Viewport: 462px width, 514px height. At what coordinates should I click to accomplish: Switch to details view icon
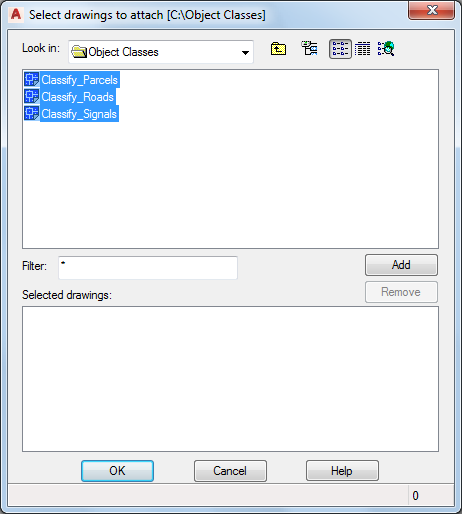tap(362, 49)
